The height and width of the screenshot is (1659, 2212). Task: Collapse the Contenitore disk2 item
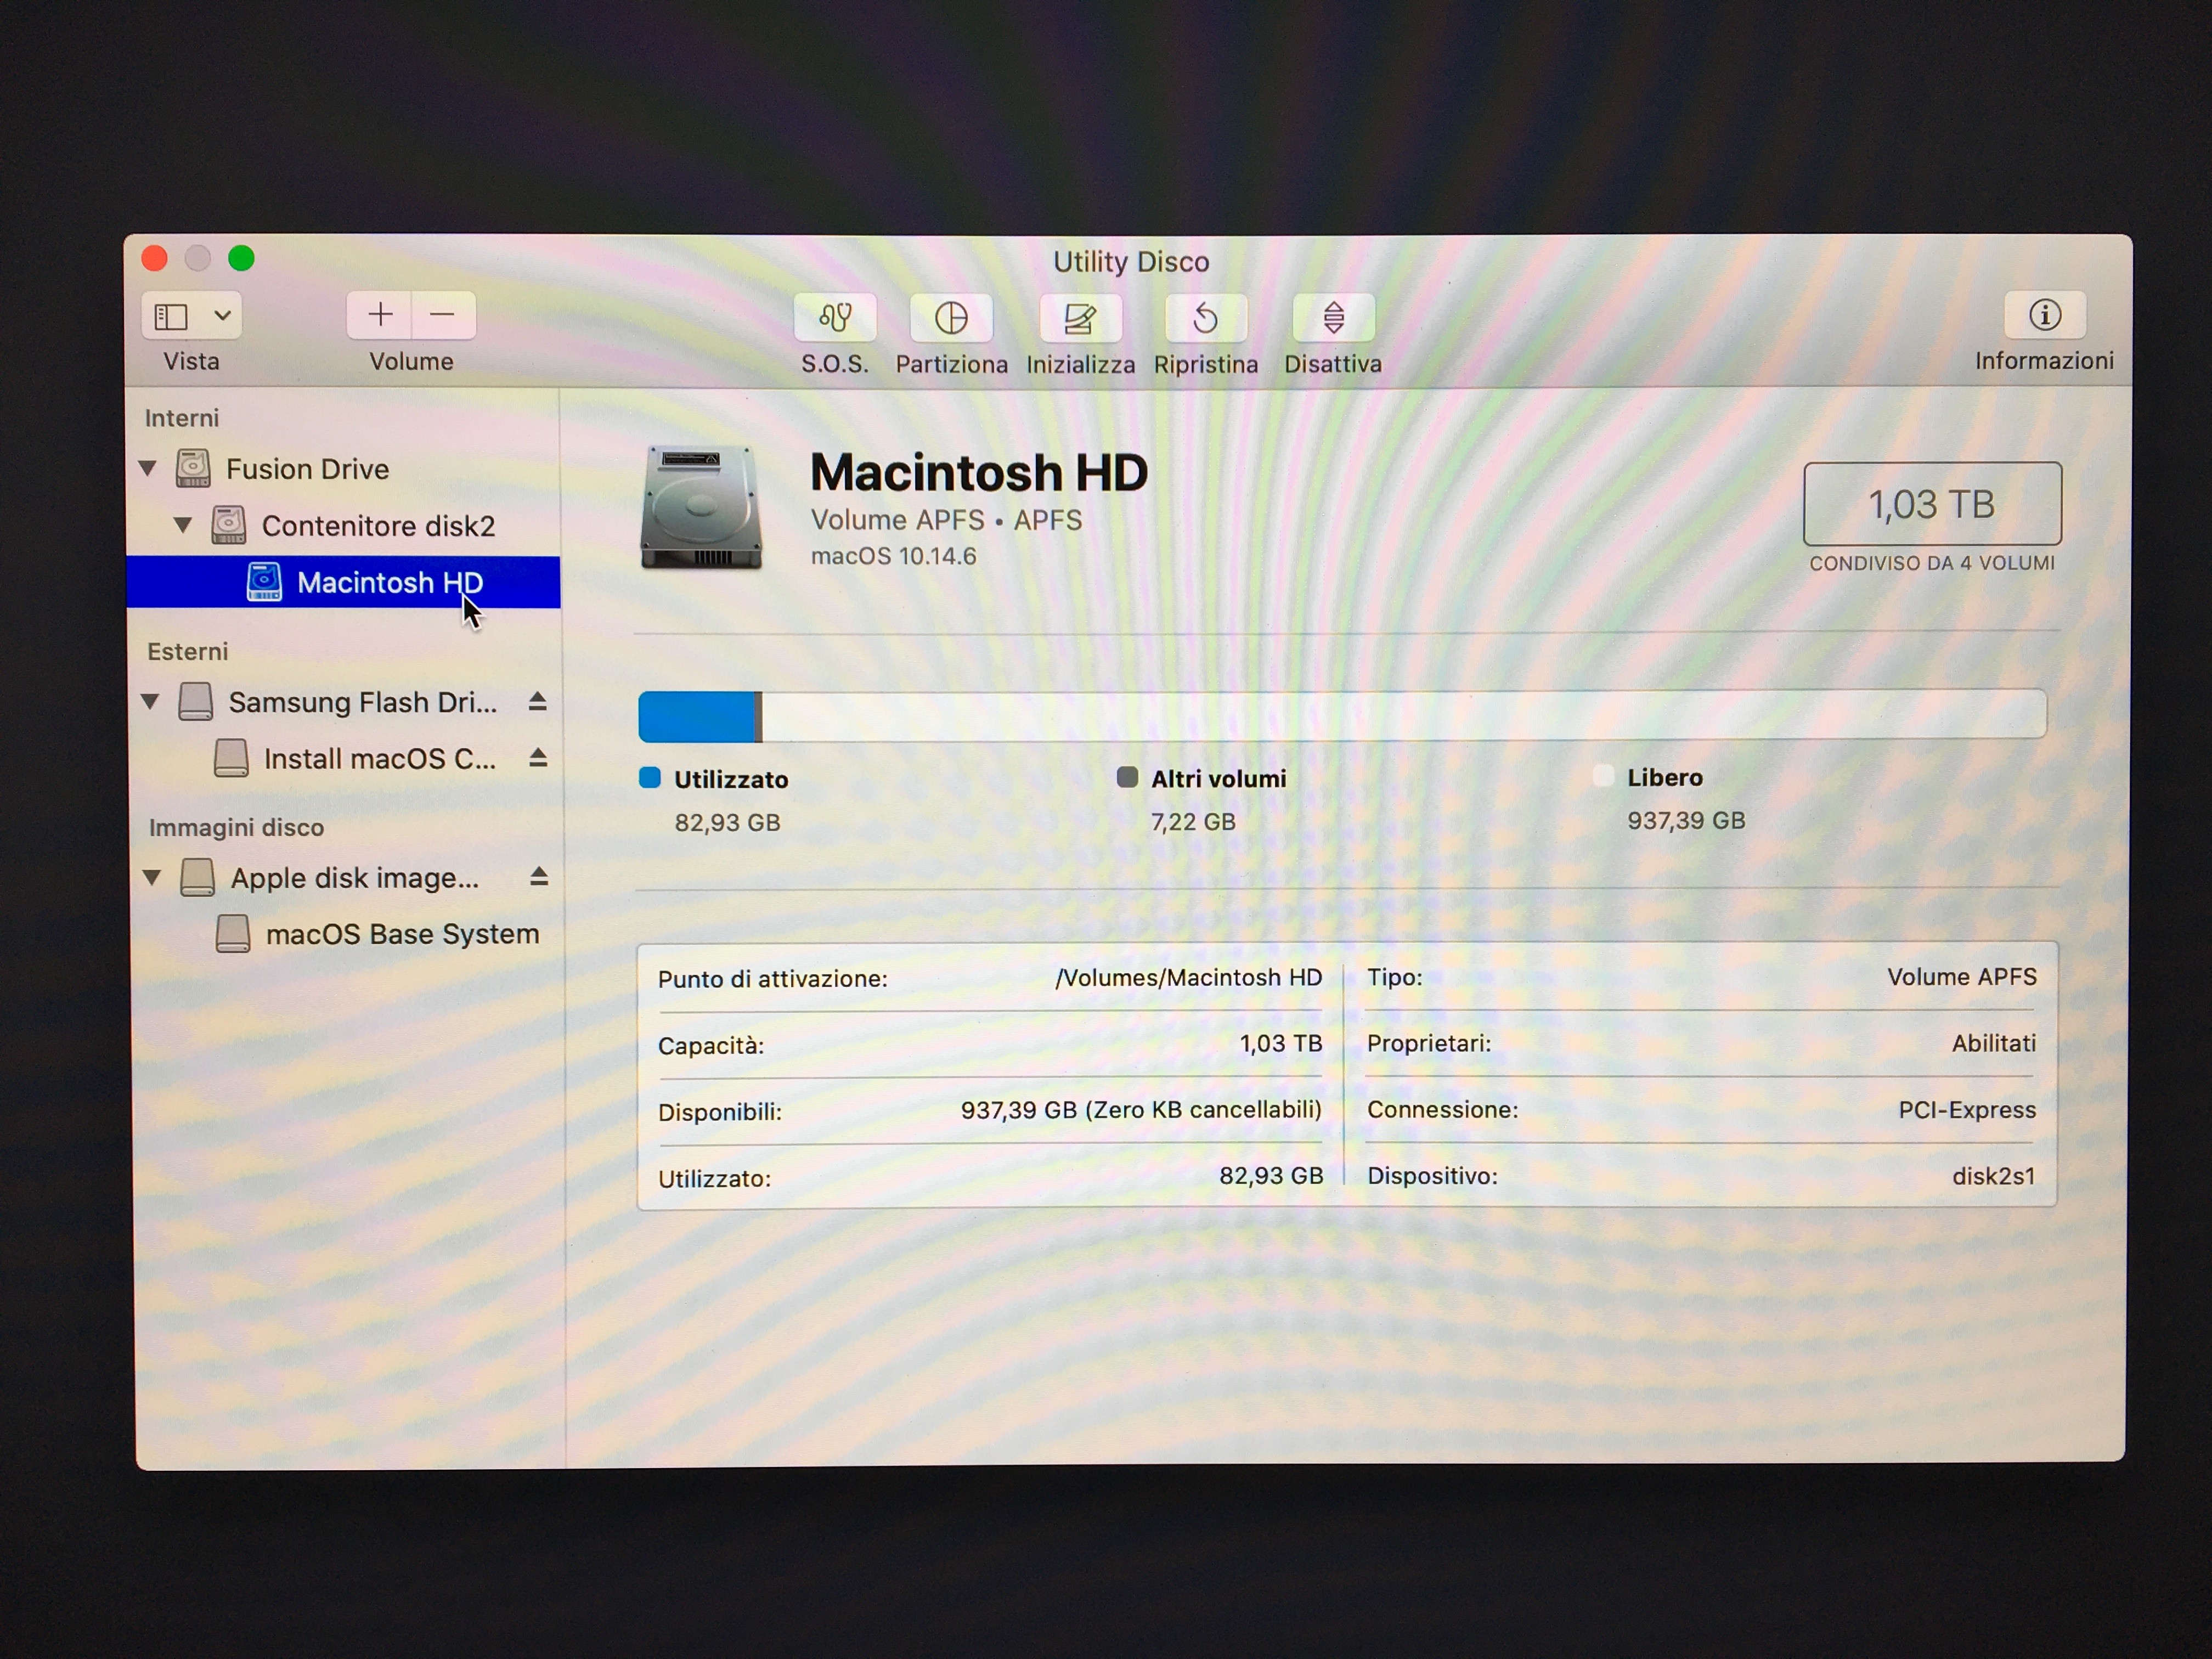(x=183, y=525)
